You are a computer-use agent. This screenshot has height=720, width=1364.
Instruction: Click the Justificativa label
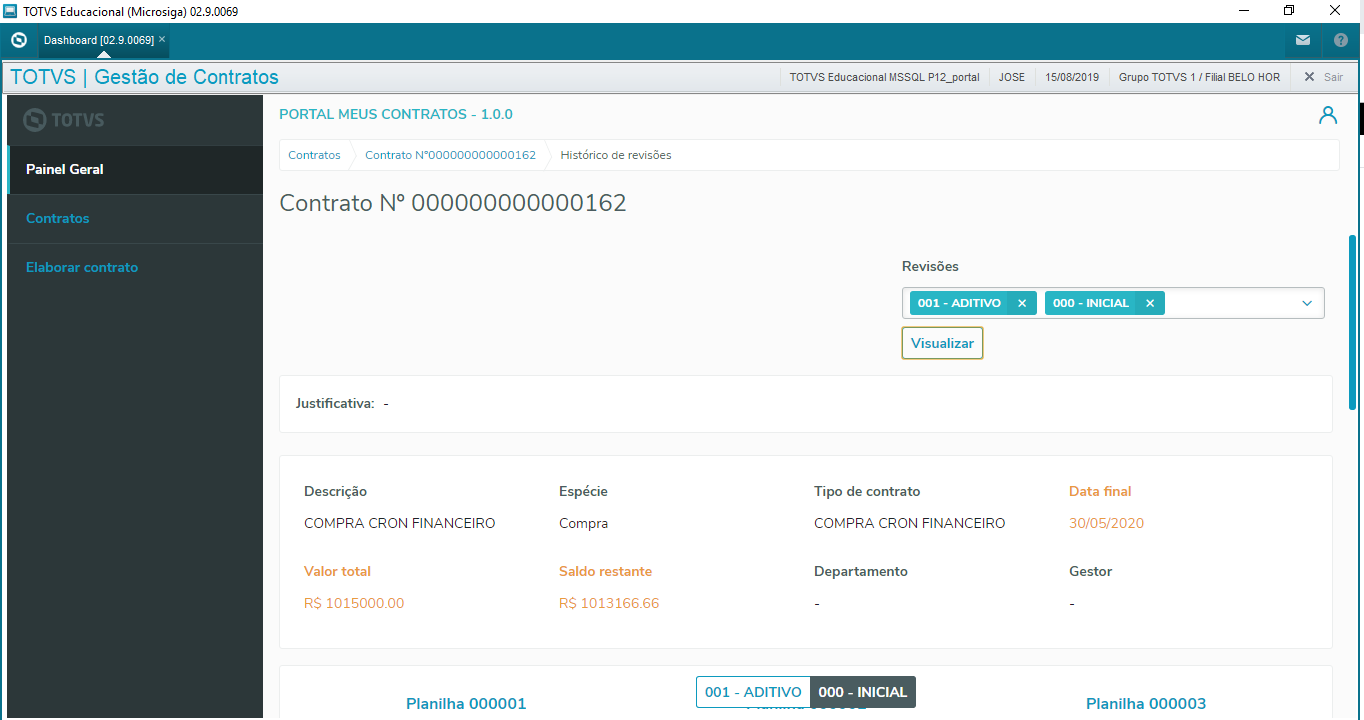[x=335, y=404]
